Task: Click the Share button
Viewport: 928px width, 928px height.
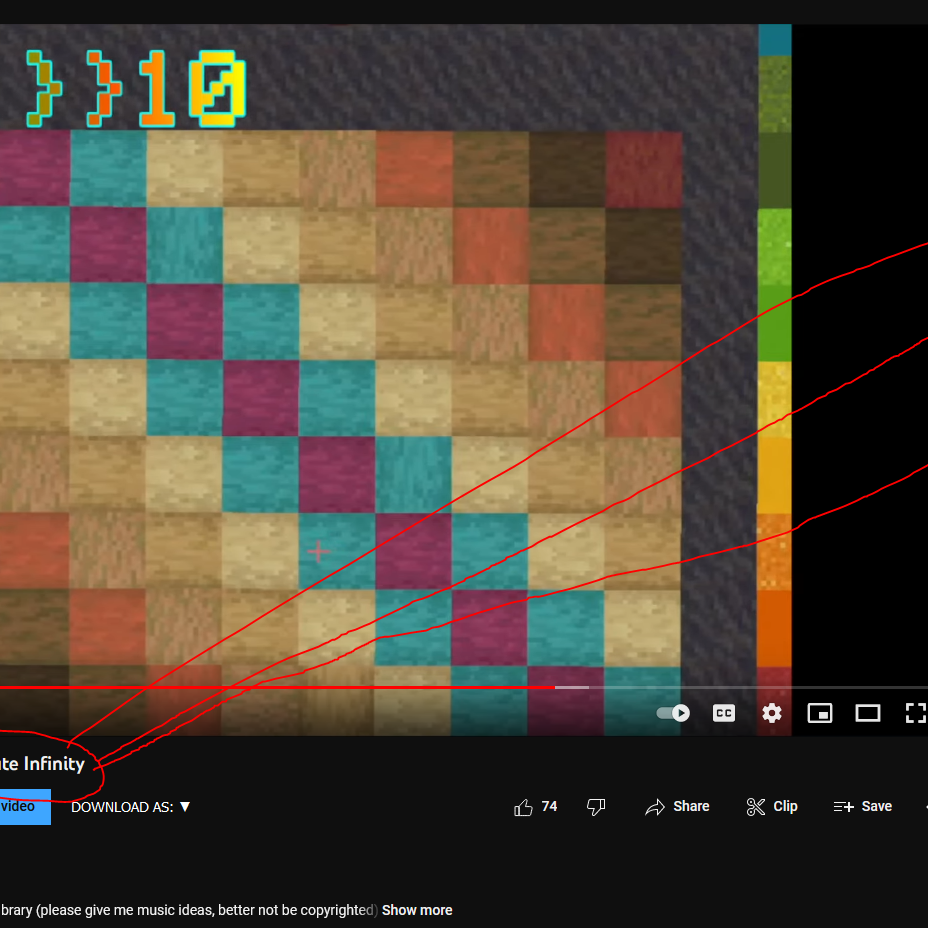Action: 677,807
